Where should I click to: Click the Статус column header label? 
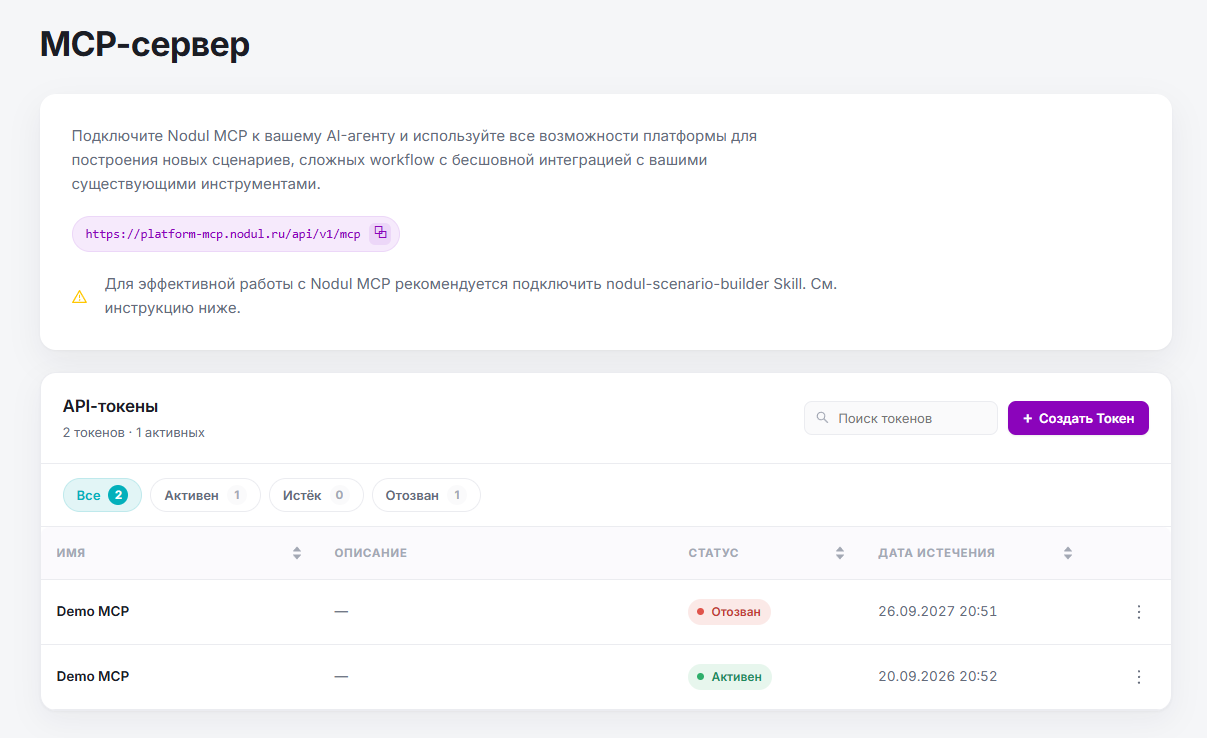click(x=713, y=553)
